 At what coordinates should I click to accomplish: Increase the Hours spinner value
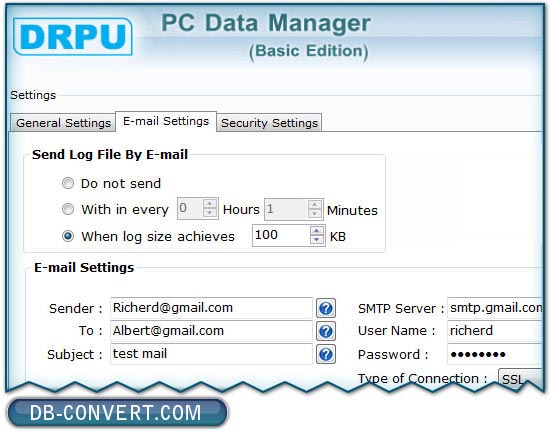click(x=210, y=204)
